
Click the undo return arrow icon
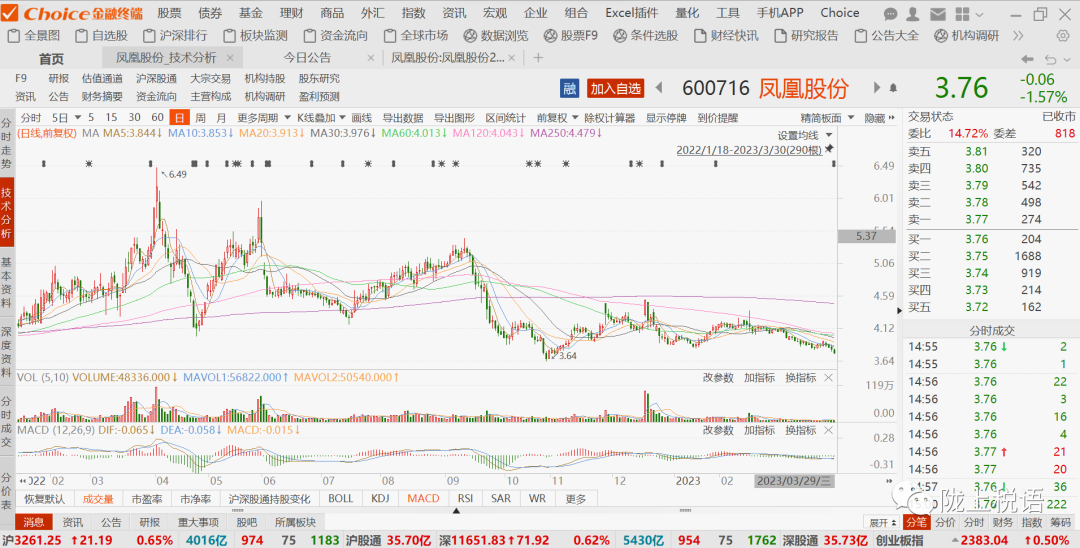tap(1051, 59)
